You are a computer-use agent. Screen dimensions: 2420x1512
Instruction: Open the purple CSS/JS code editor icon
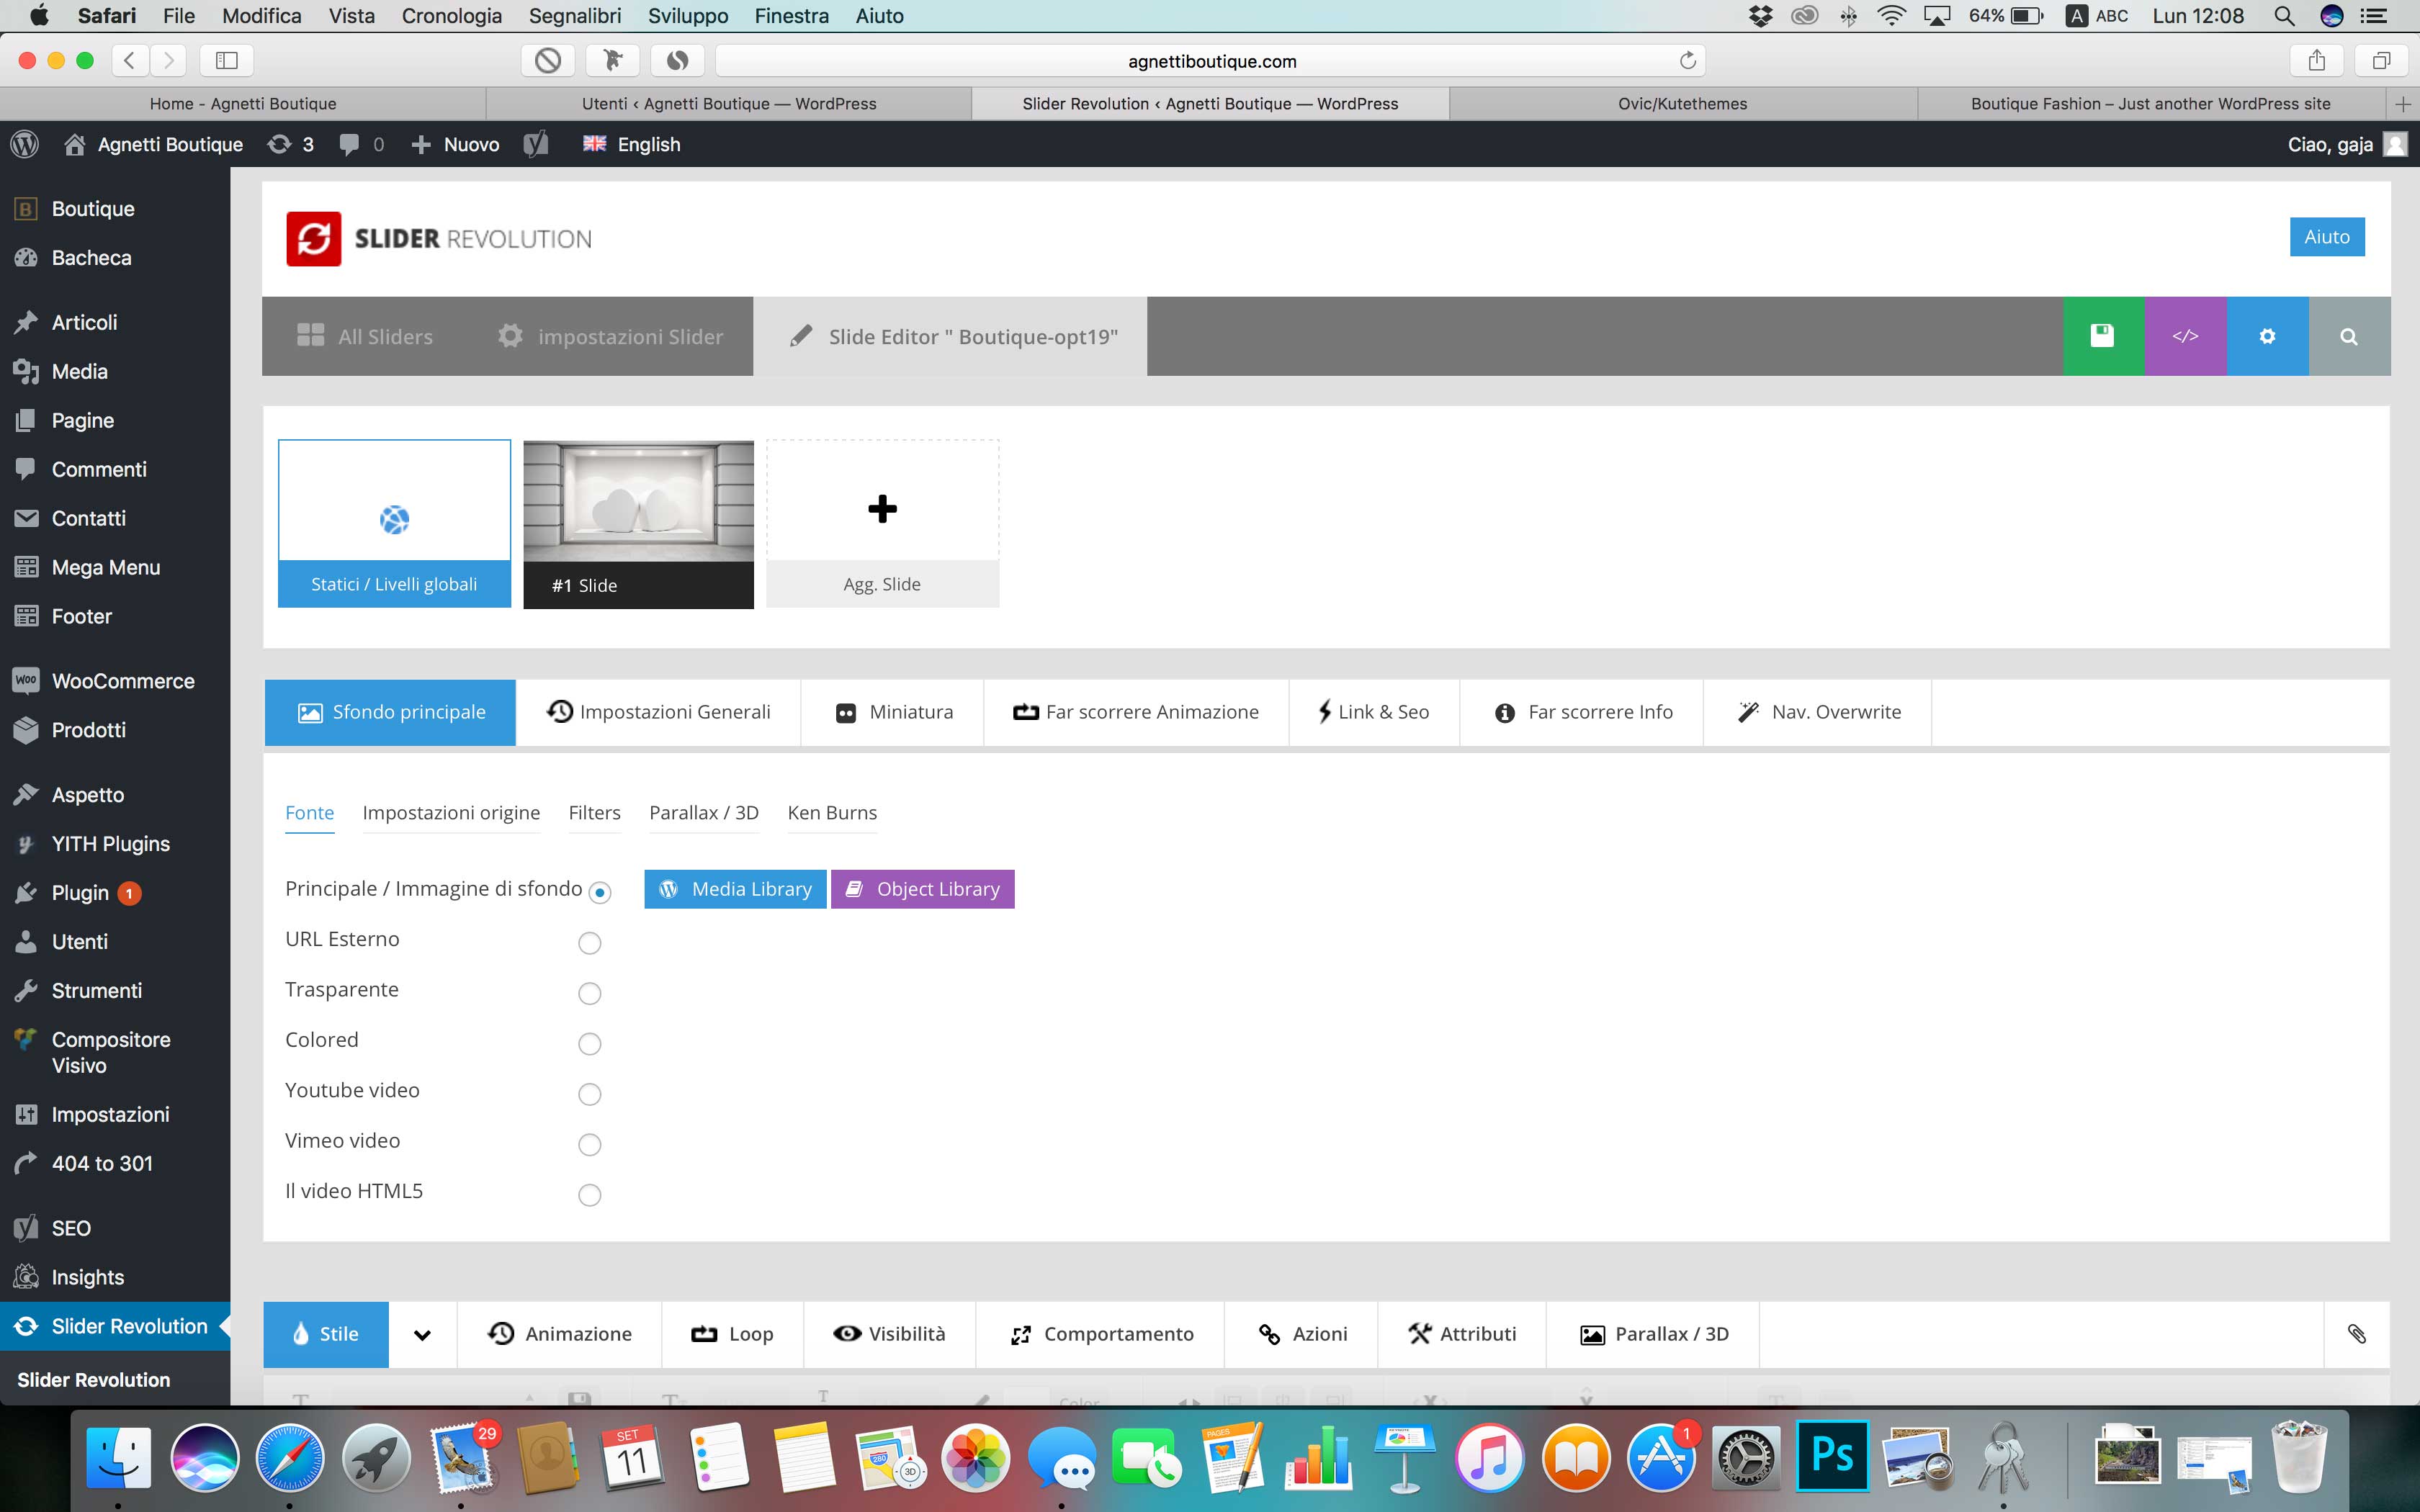point(2185,336)
